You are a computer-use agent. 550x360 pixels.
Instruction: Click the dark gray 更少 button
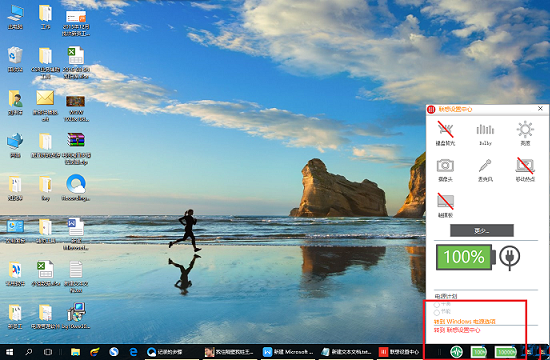click(x=482, y=231)
